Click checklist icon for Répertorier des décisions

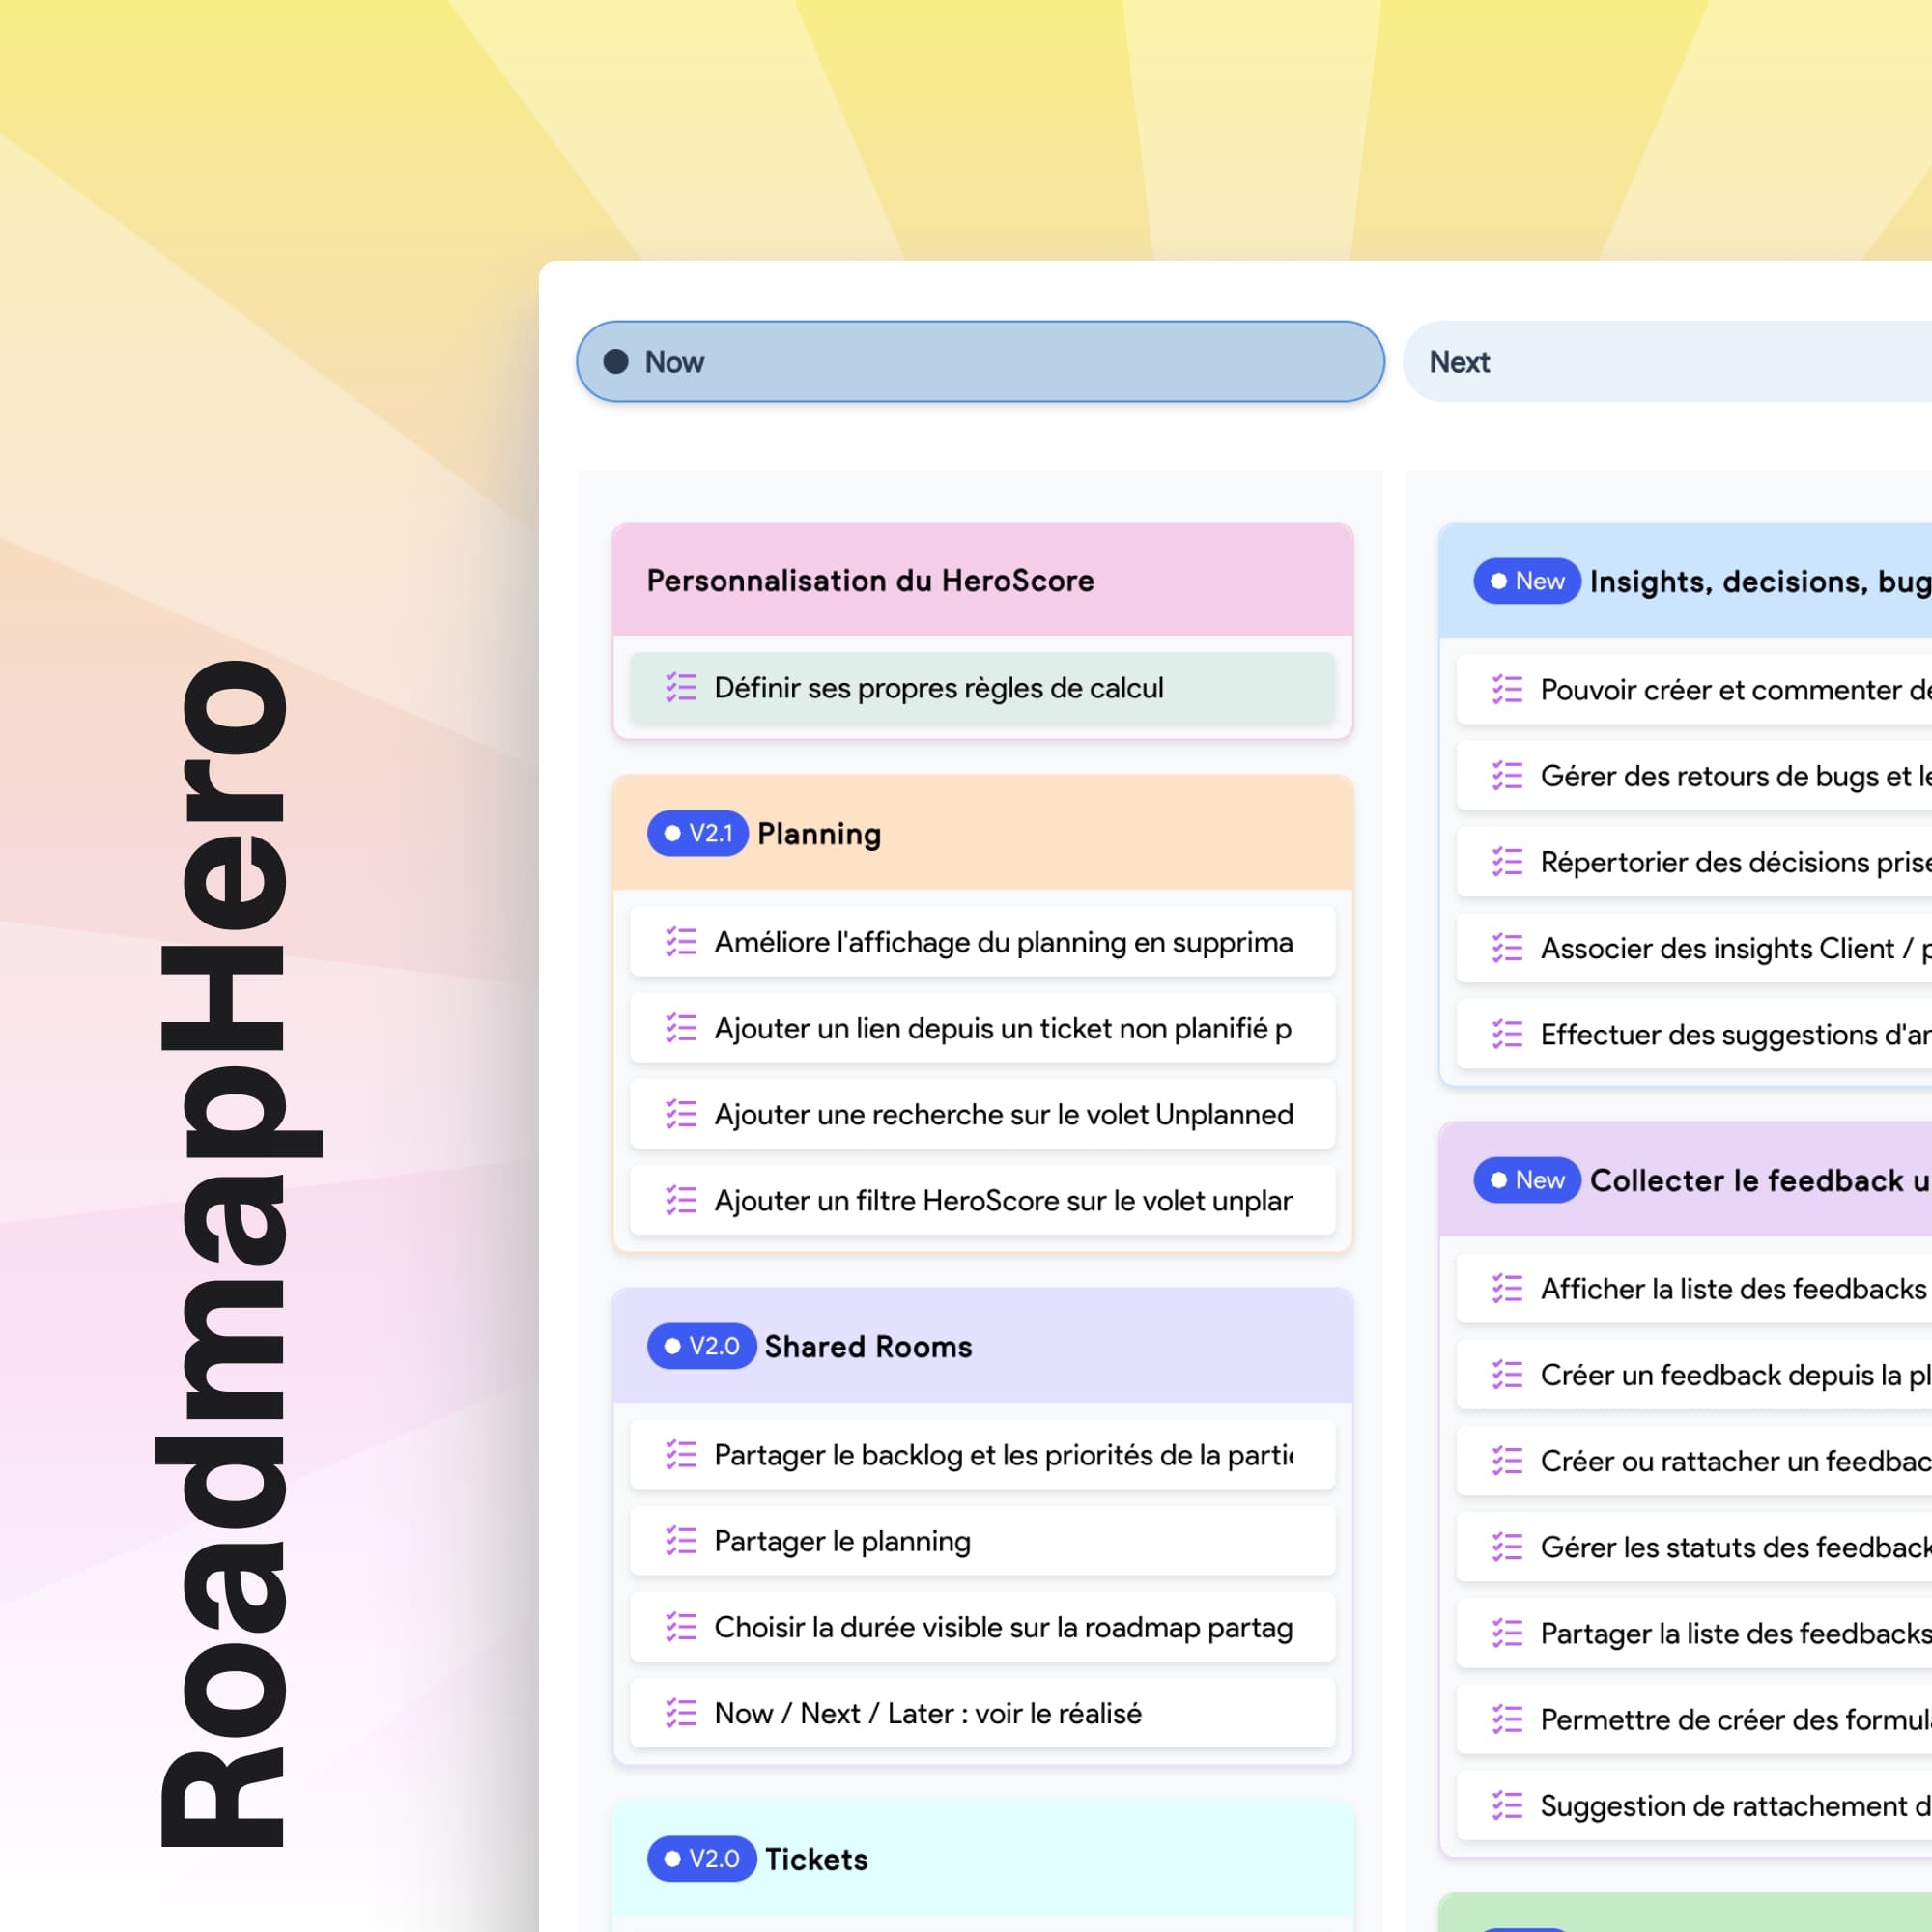point(1506,861)
